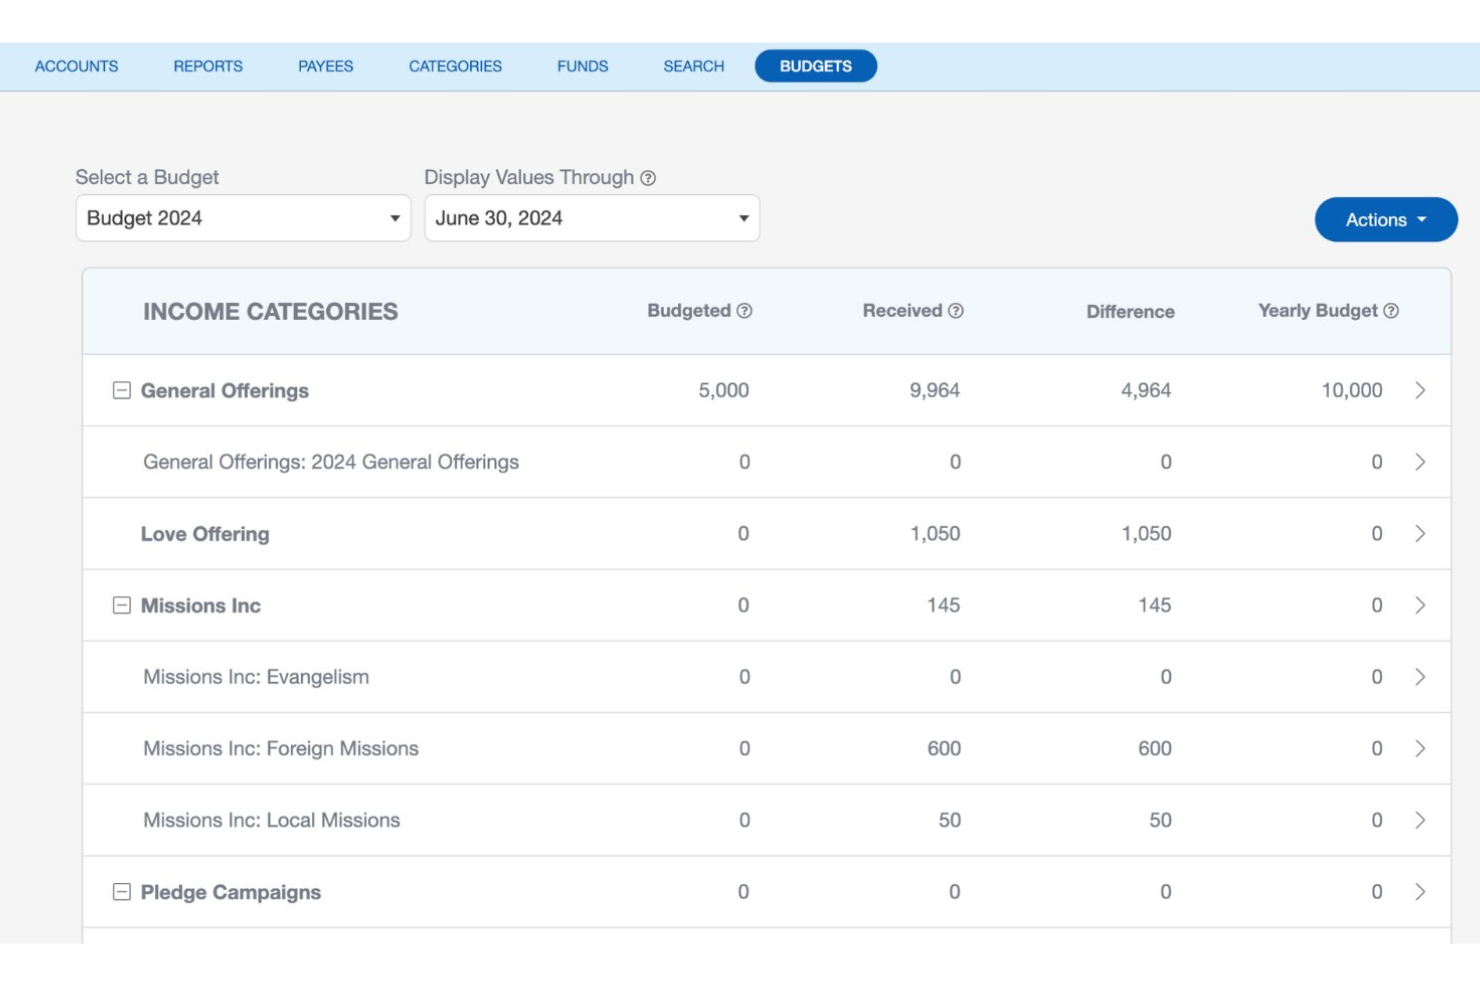Click help icon next to Received column

[x=956, y=311]
